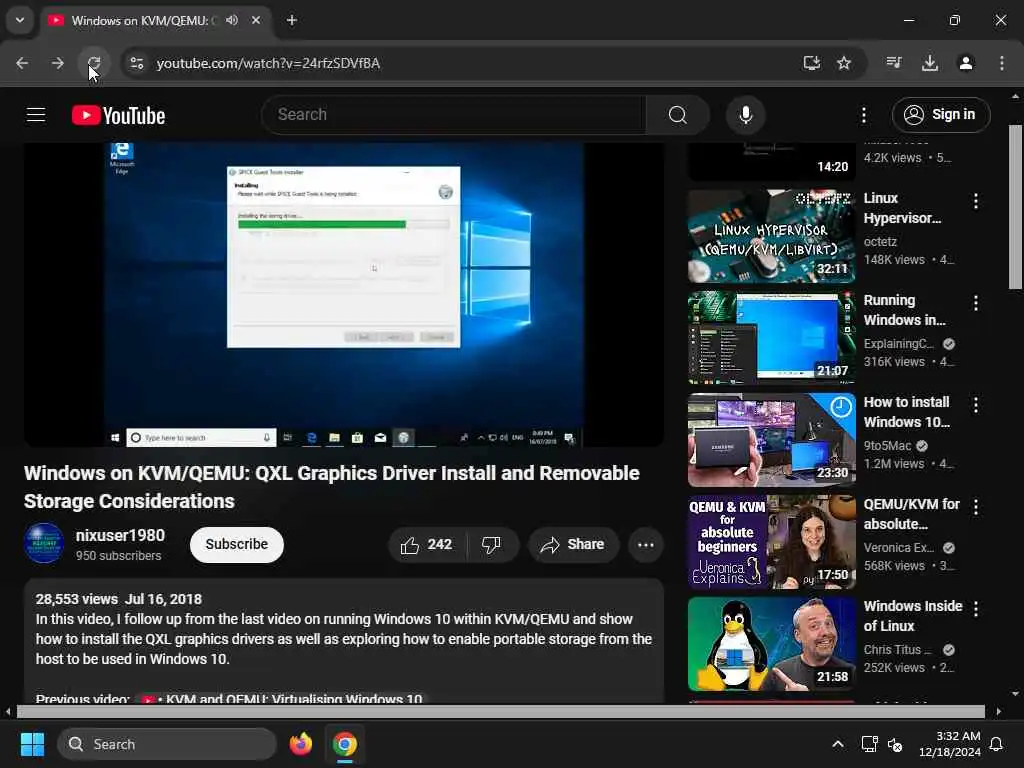Open Chrome downloads
Image resolution: width=1024 pixels, height=768 pixels.
(930, 63)
